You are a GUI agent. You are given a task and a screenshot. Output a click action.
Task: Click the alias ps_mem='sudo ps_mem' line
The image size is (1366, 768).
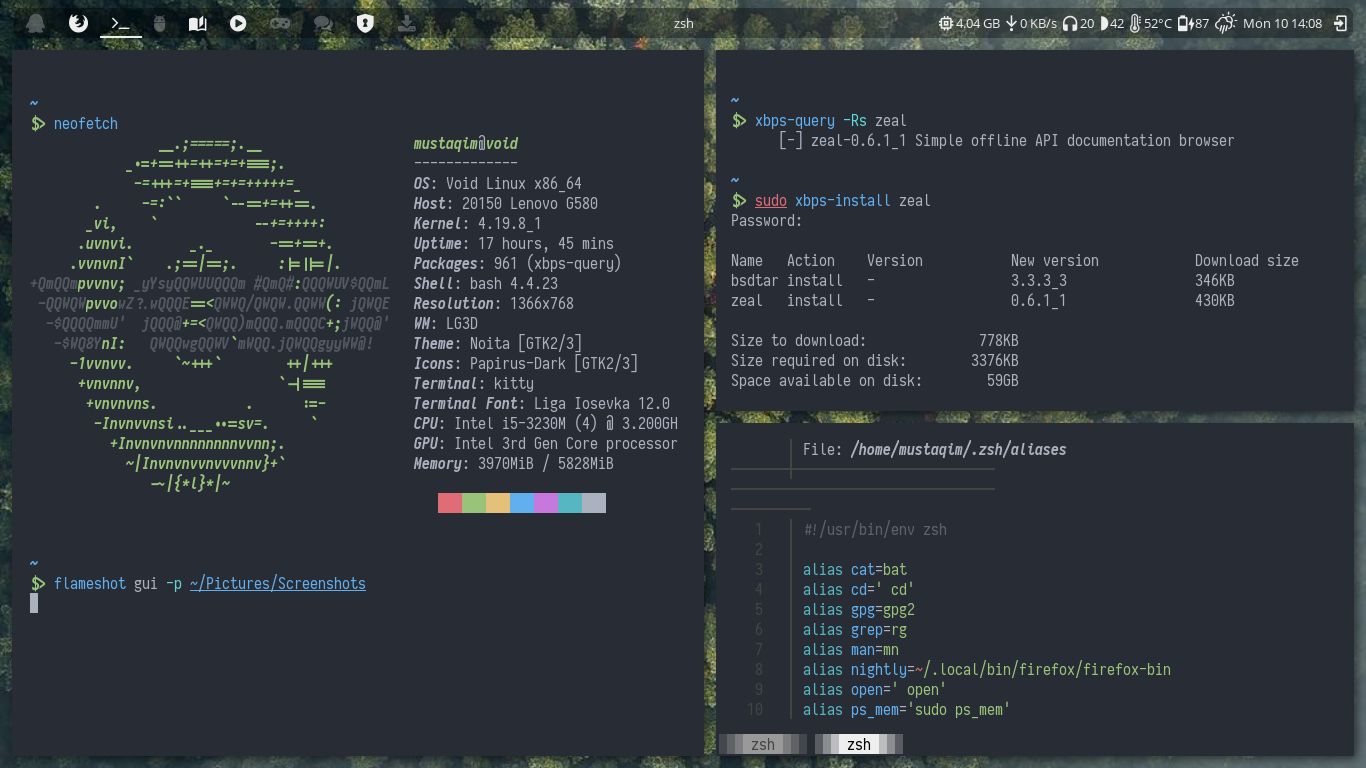coord(907,710)
